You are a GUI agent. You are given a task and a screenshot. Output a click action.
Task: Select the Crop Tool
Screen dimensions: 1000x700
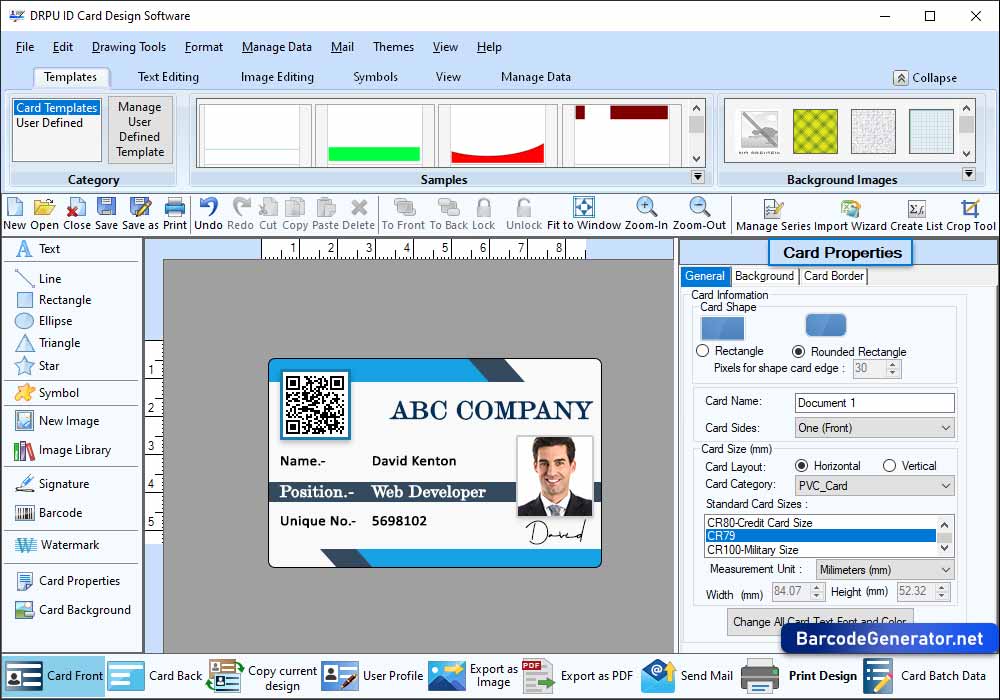coord(970,208)
